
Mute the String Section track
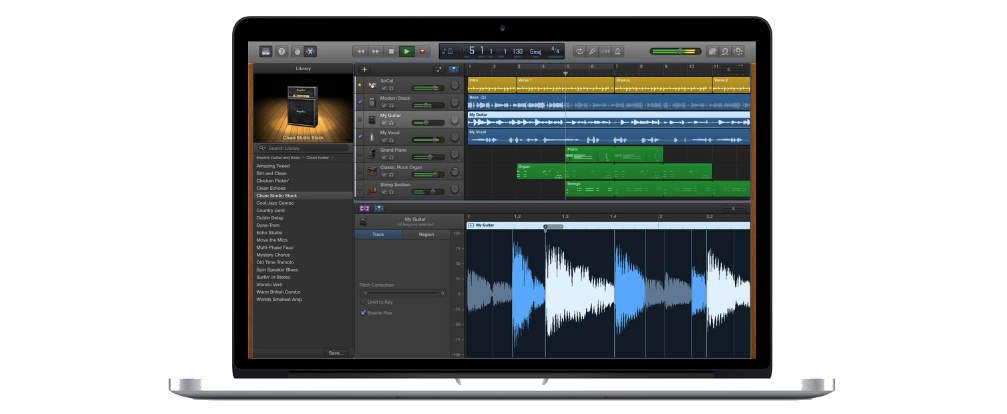click(383, 192)
